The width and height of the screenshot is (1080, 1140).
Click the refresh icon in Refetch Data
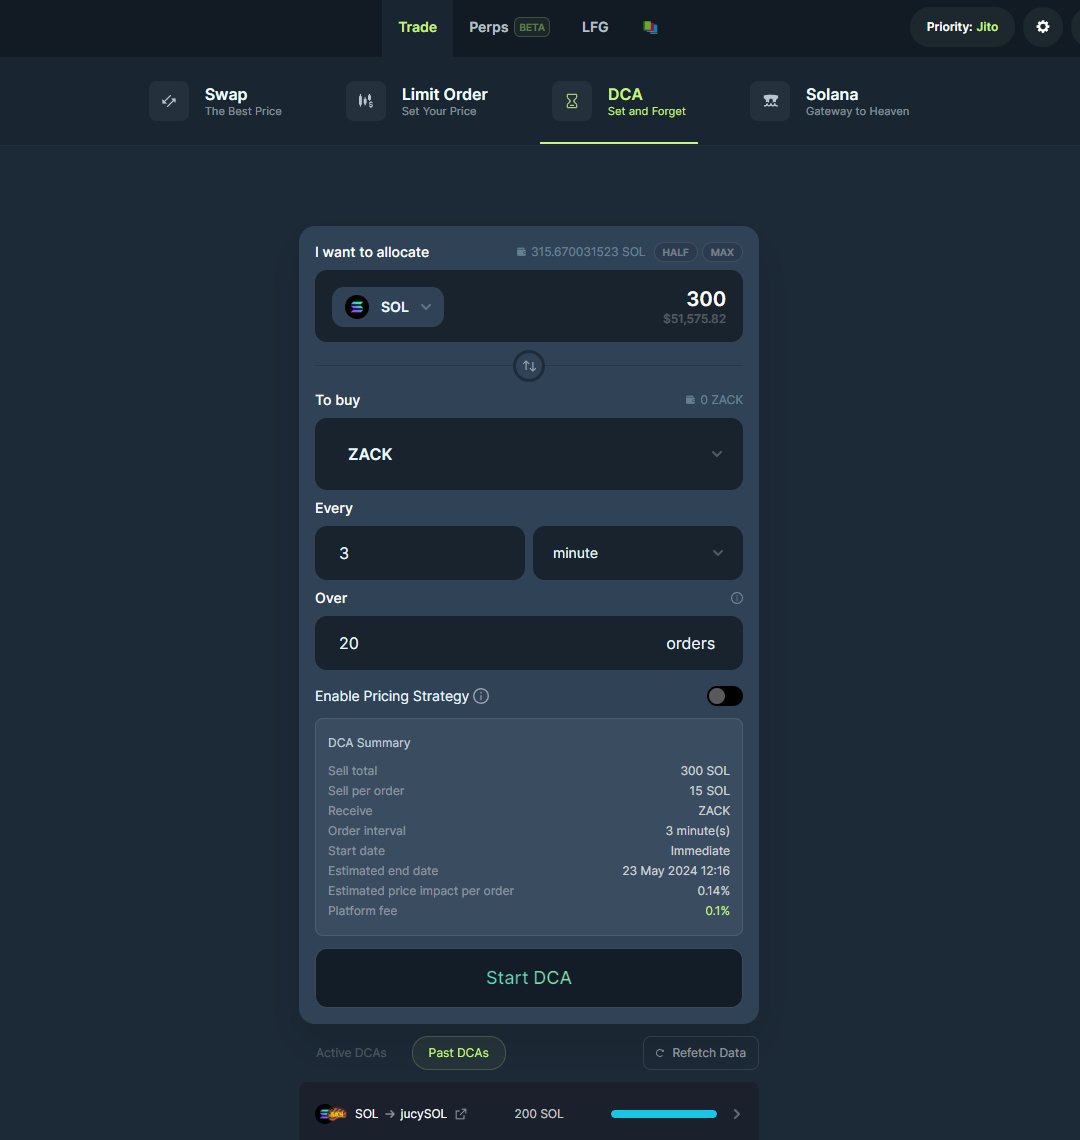[x=660, y=1053]
